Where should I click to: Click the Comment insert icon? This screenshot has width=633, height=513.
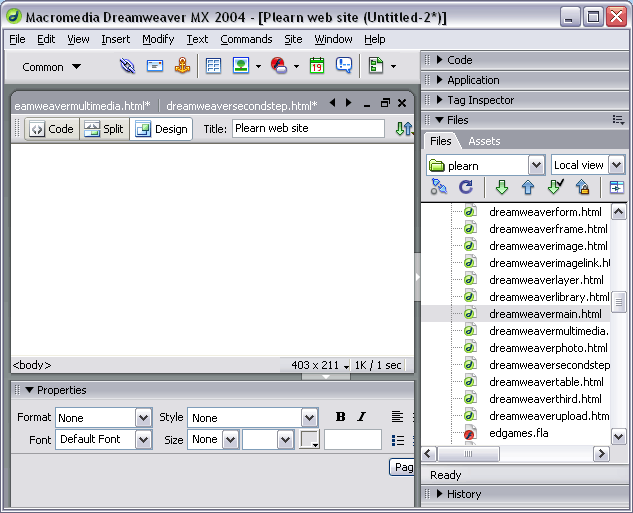pyautogui.click(x=344, y=66)
